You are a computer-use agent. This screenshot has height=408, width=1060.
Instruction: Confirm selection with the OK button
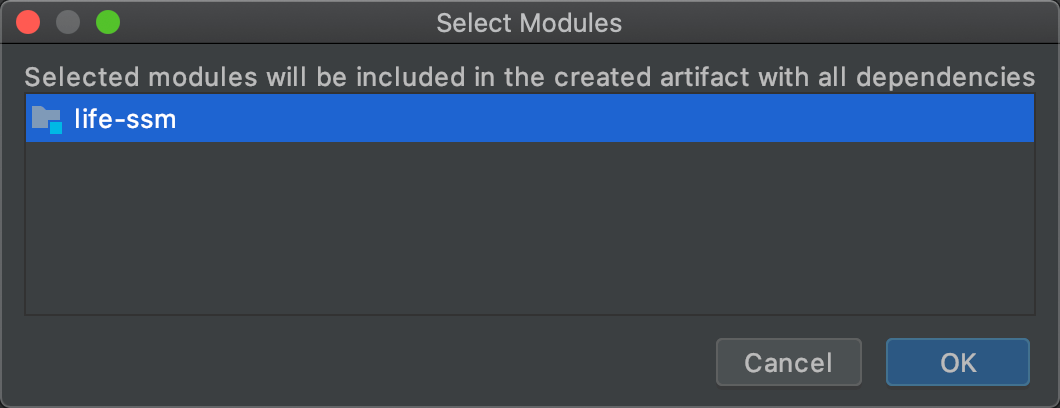[957, 362]
